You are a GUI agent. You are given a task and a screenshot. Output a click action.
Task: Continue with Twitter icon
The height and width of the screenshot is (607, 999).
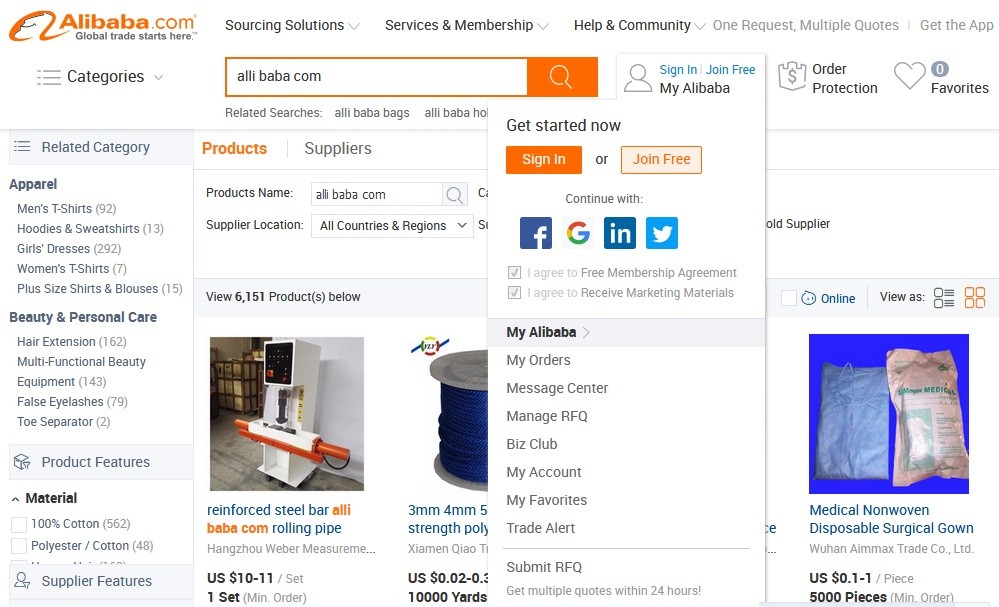[662, 233]
